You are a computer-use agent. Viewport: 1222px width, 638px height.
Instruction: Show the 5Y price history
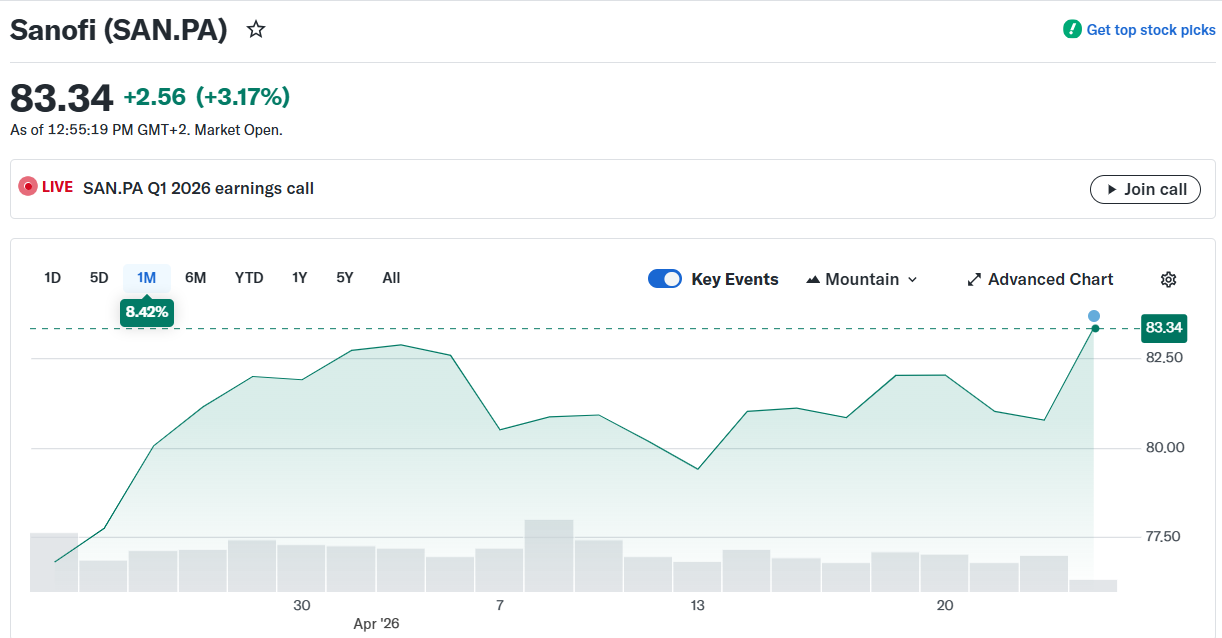click(345, 278)
